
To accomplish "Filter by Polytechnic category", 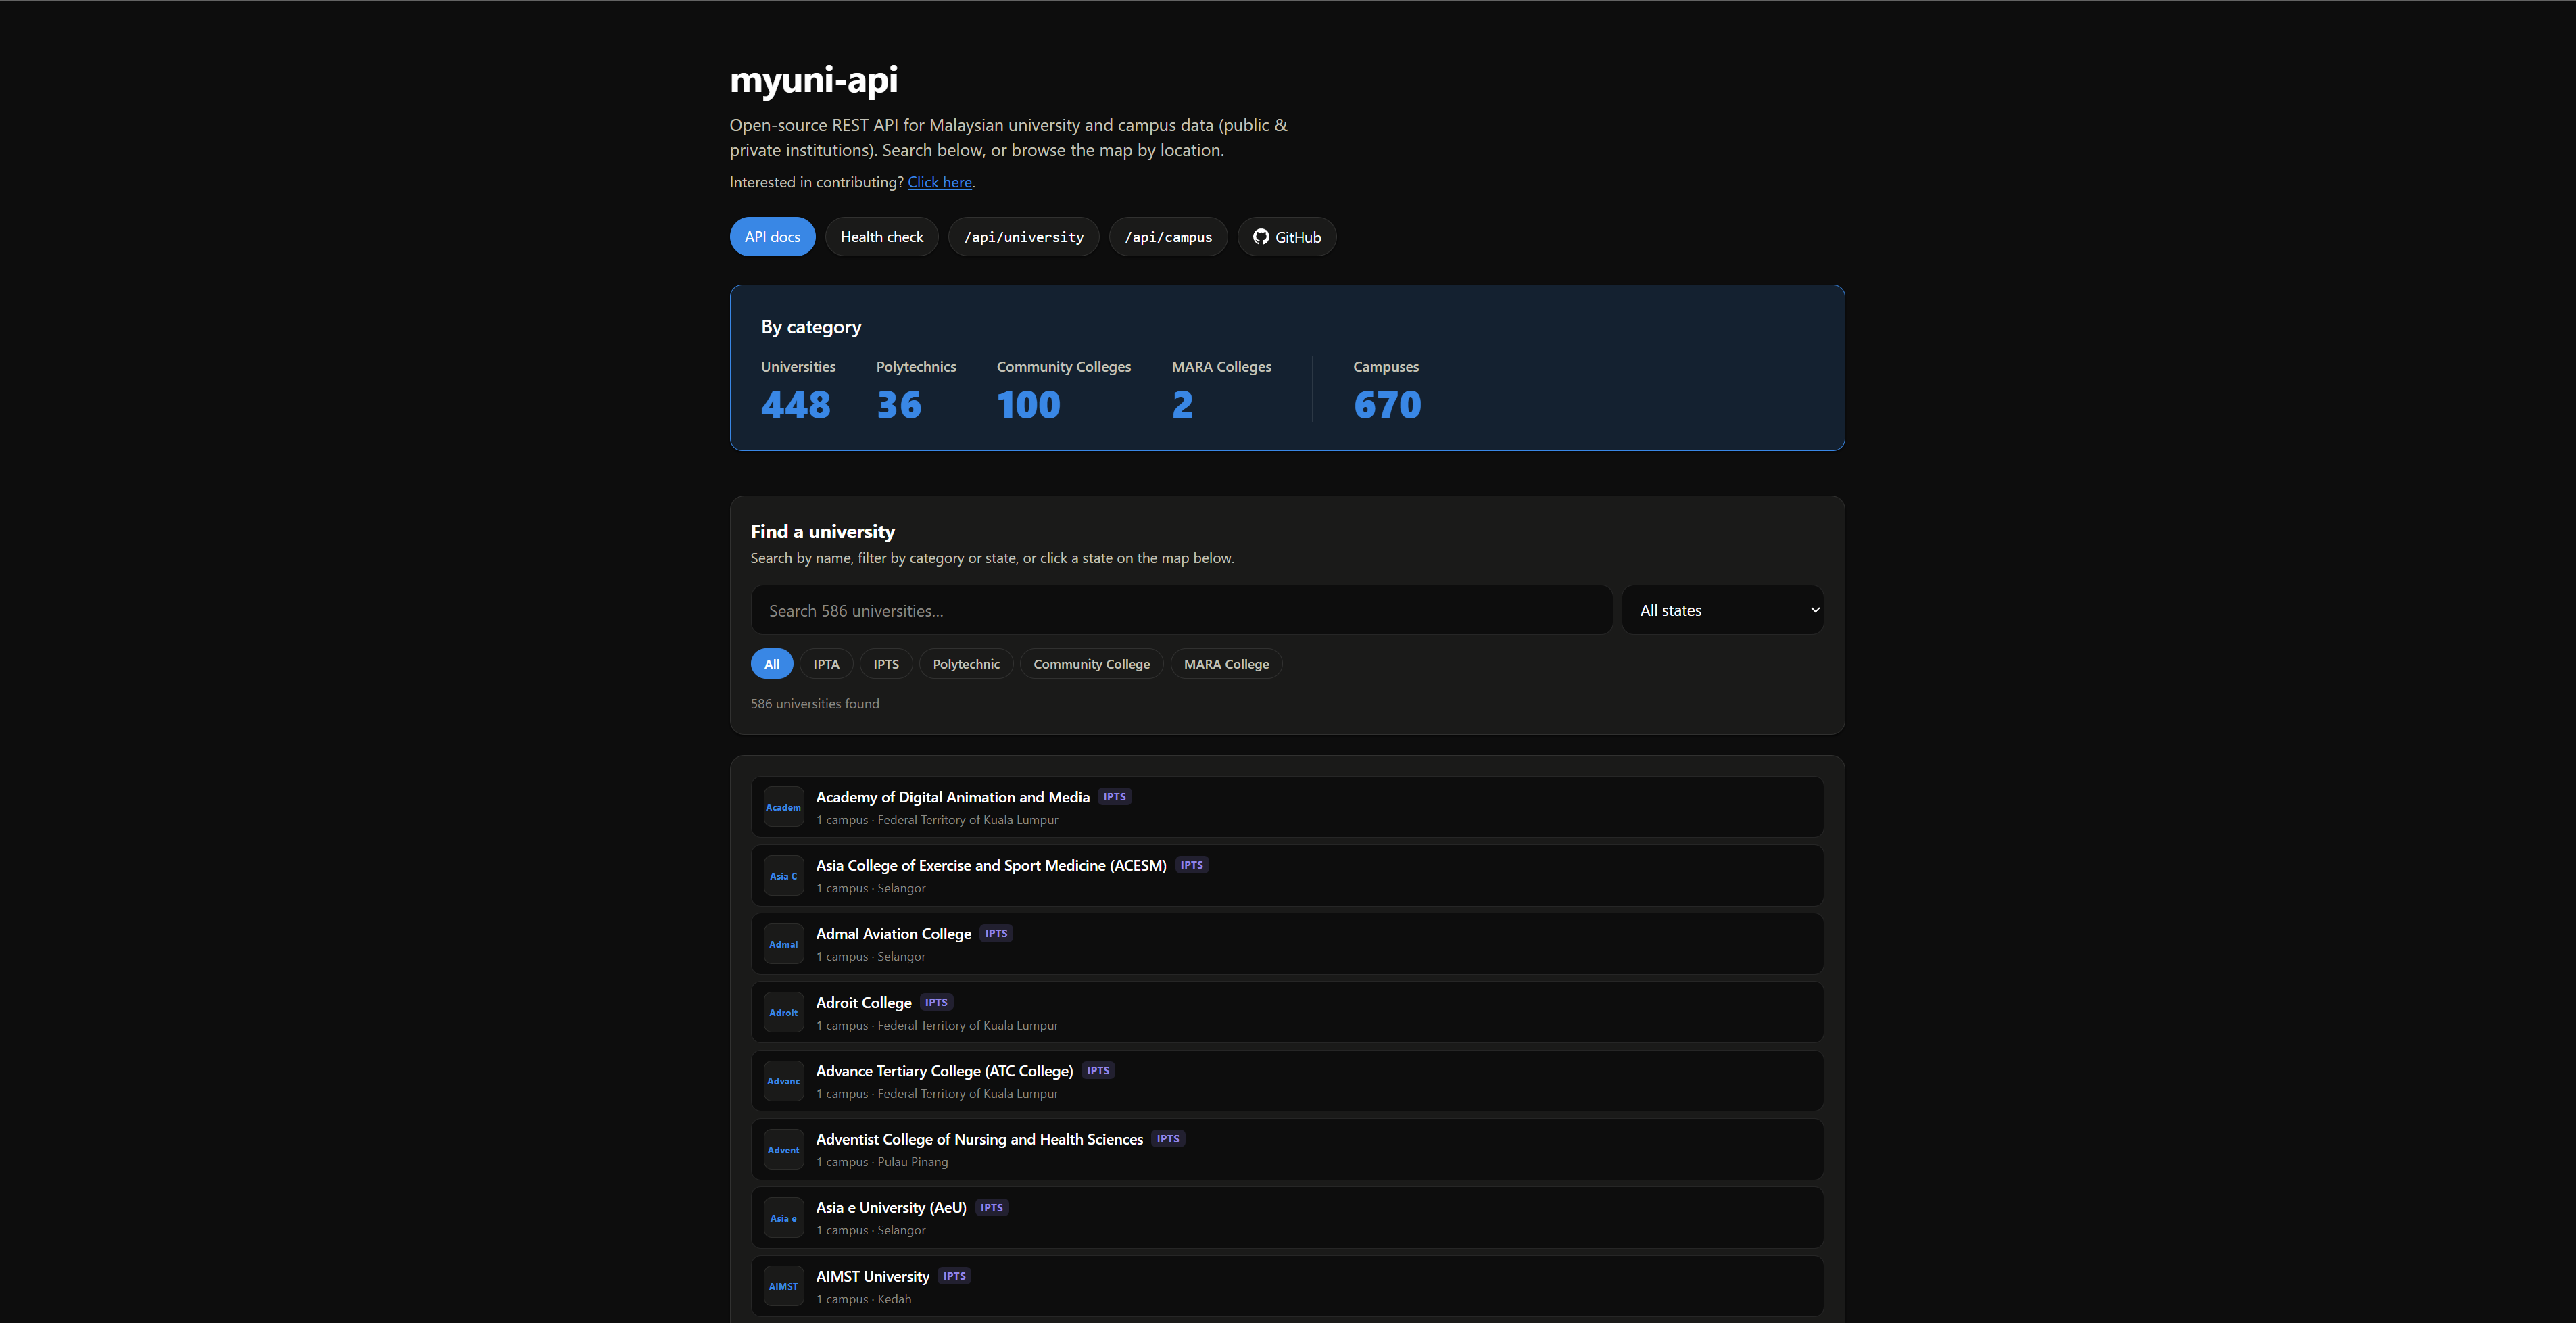I will (x=966, y=664).
